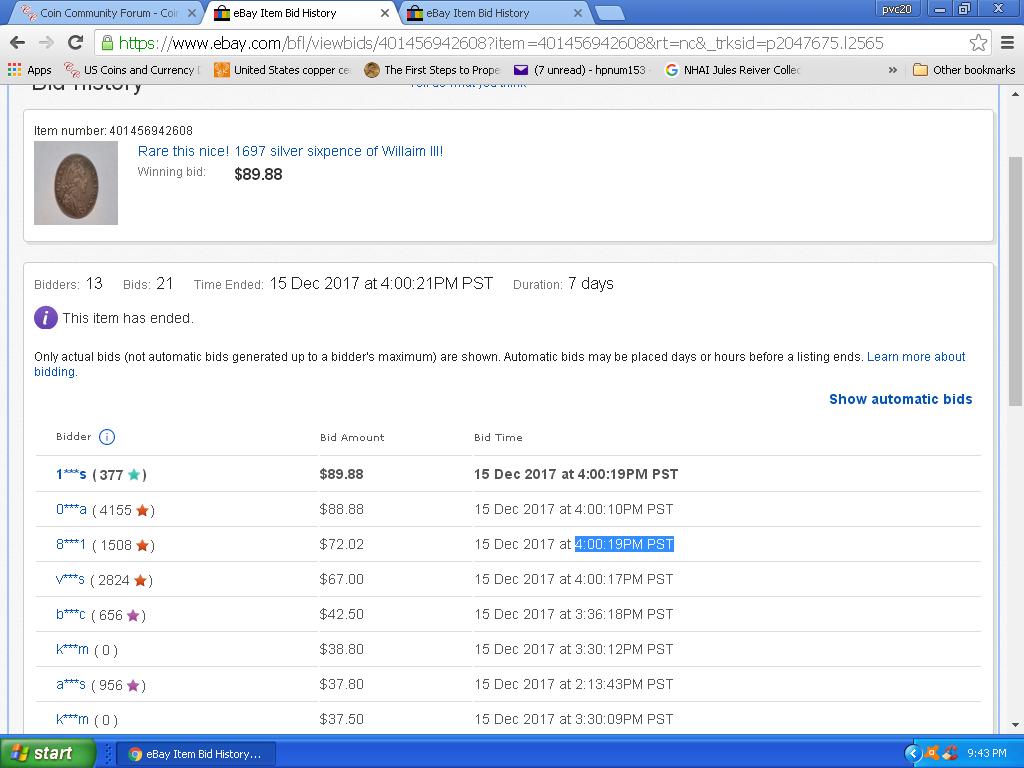This screenshot has height=768, width=1024.
Task: Click the Bid Amount column header
Action: point(352,438)
